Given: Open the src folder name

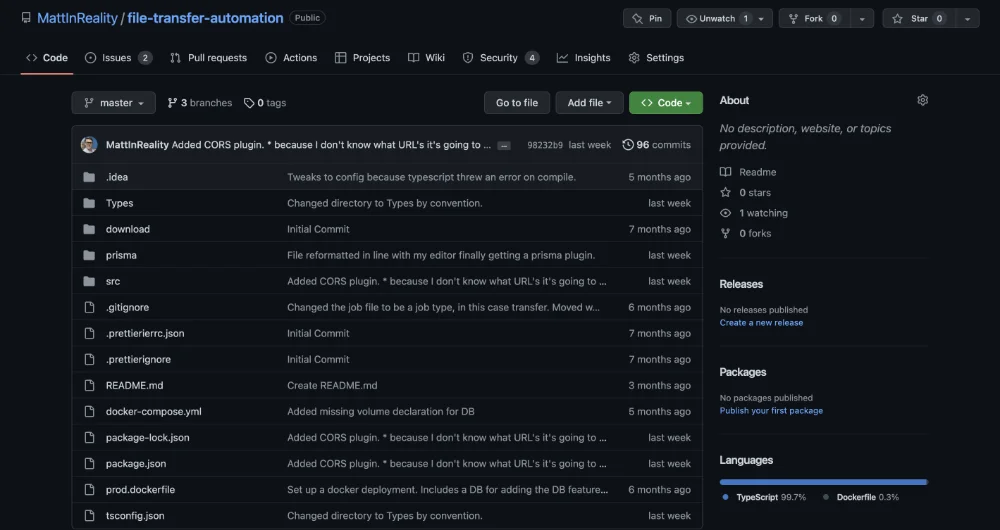Looking at the screenshot, I should click(113, 281).
